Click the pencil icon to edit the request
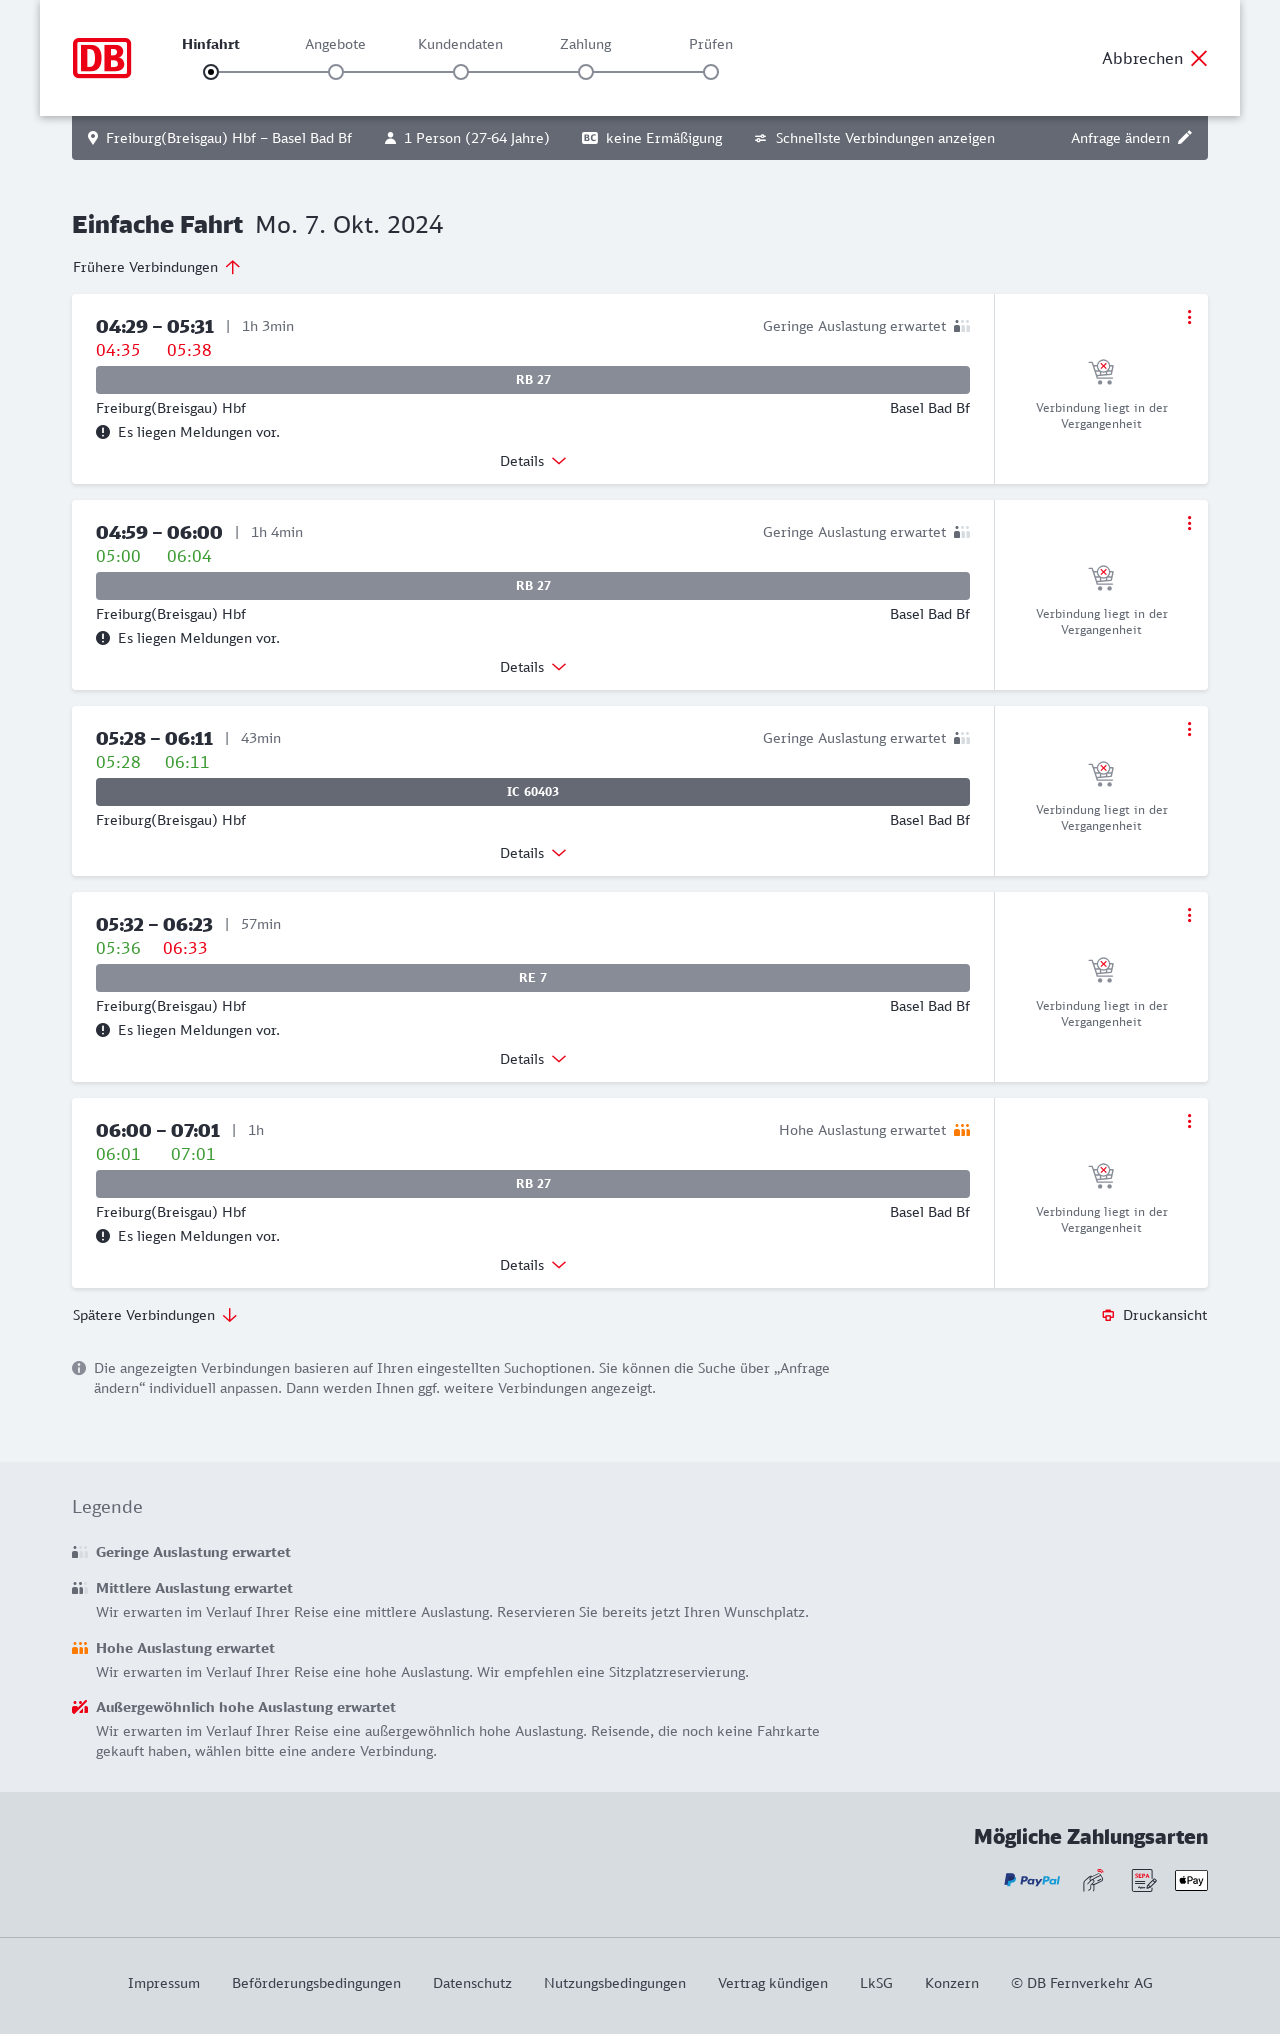 pos(1185,138)
